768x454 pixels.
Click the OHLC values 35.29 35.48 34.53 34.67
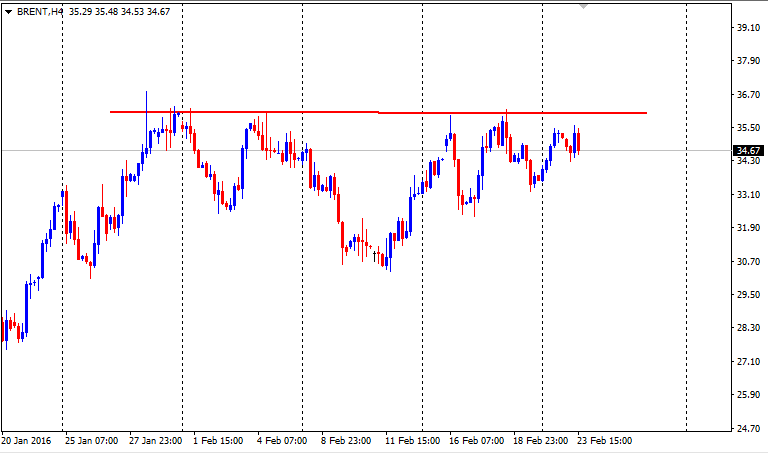[120, 12]
